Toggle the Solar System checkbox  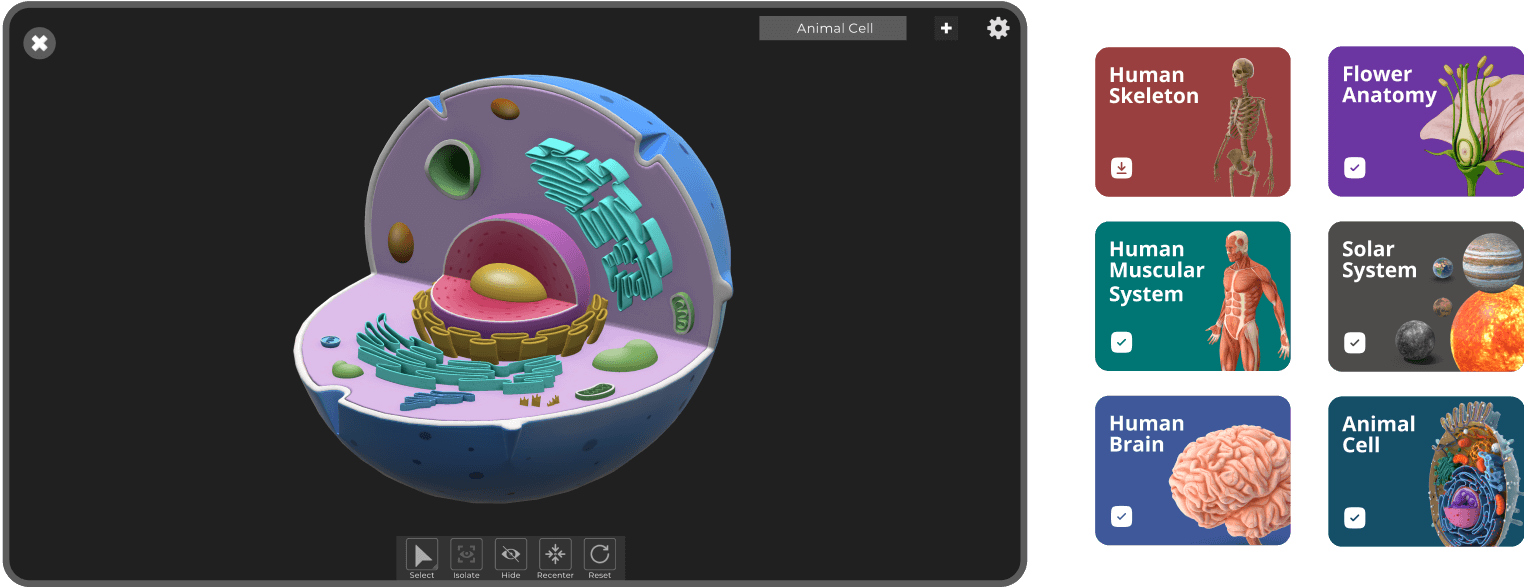coord(1354,343)
